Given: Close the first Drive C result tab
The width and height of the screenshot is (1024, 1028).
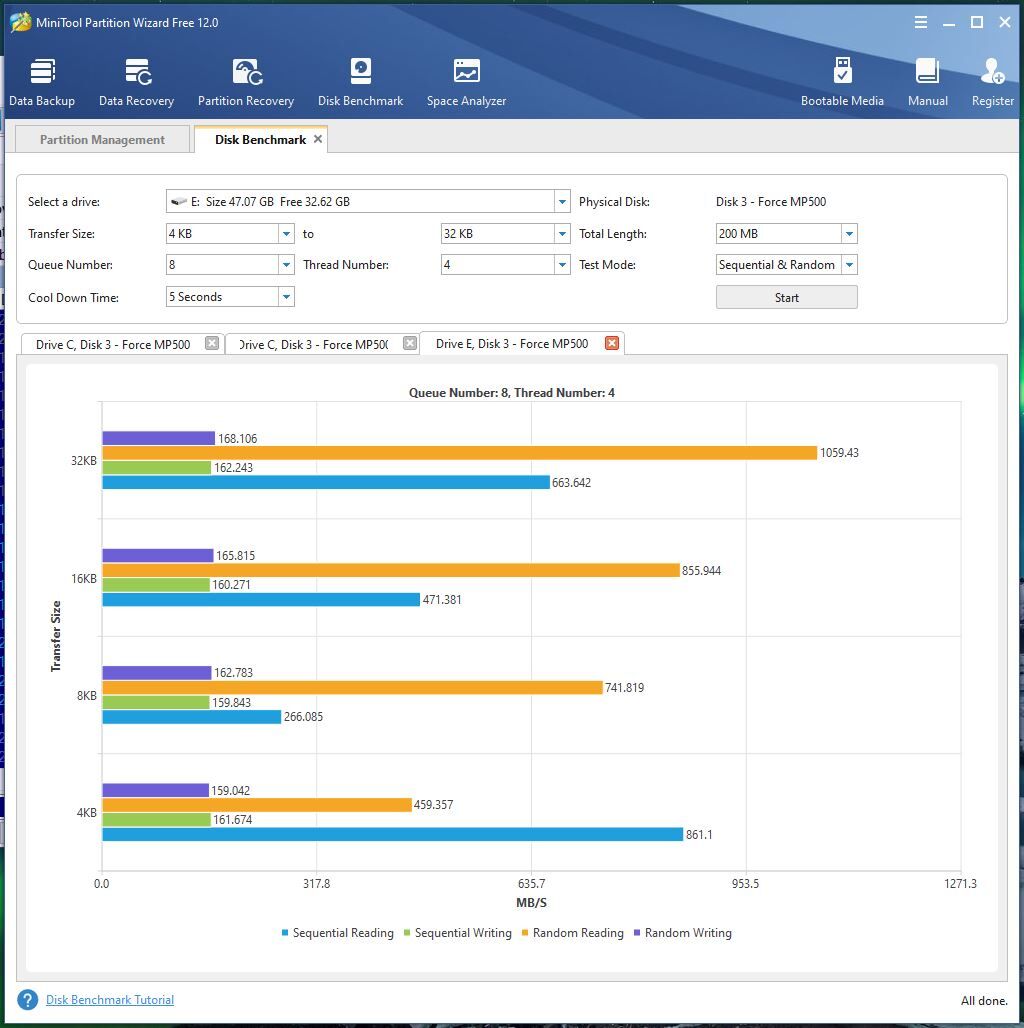Looking at the screenshot, I should [x=212, y=344].
